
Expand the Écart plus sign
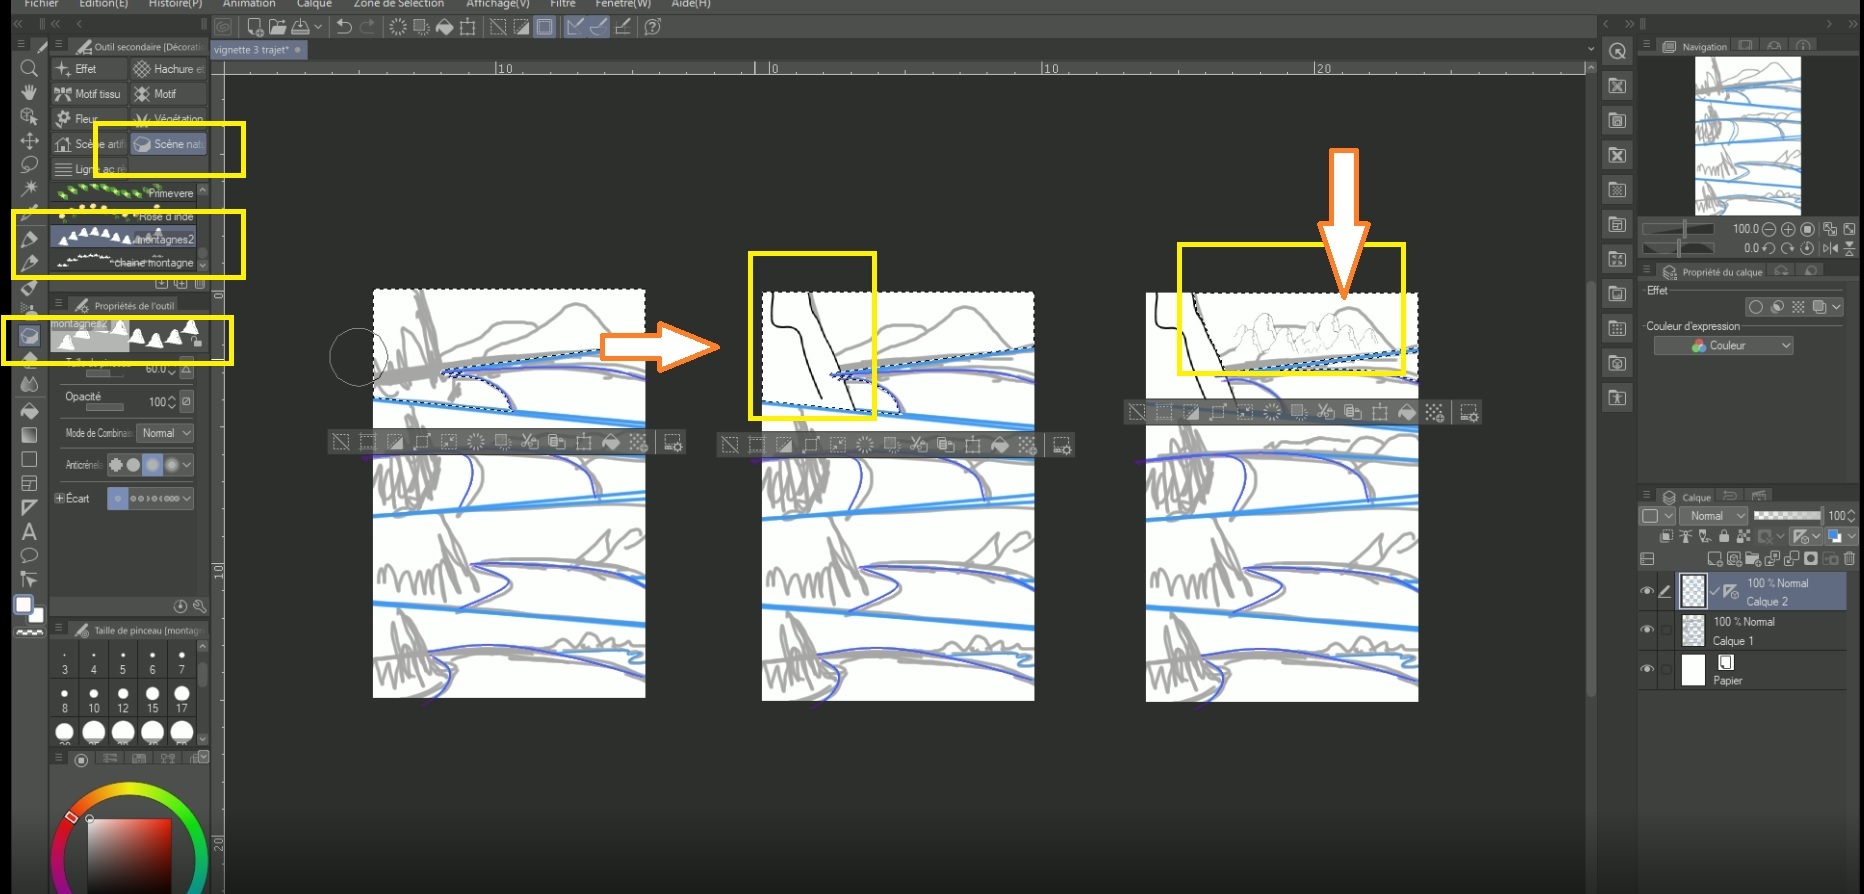[x=59, y=498]
